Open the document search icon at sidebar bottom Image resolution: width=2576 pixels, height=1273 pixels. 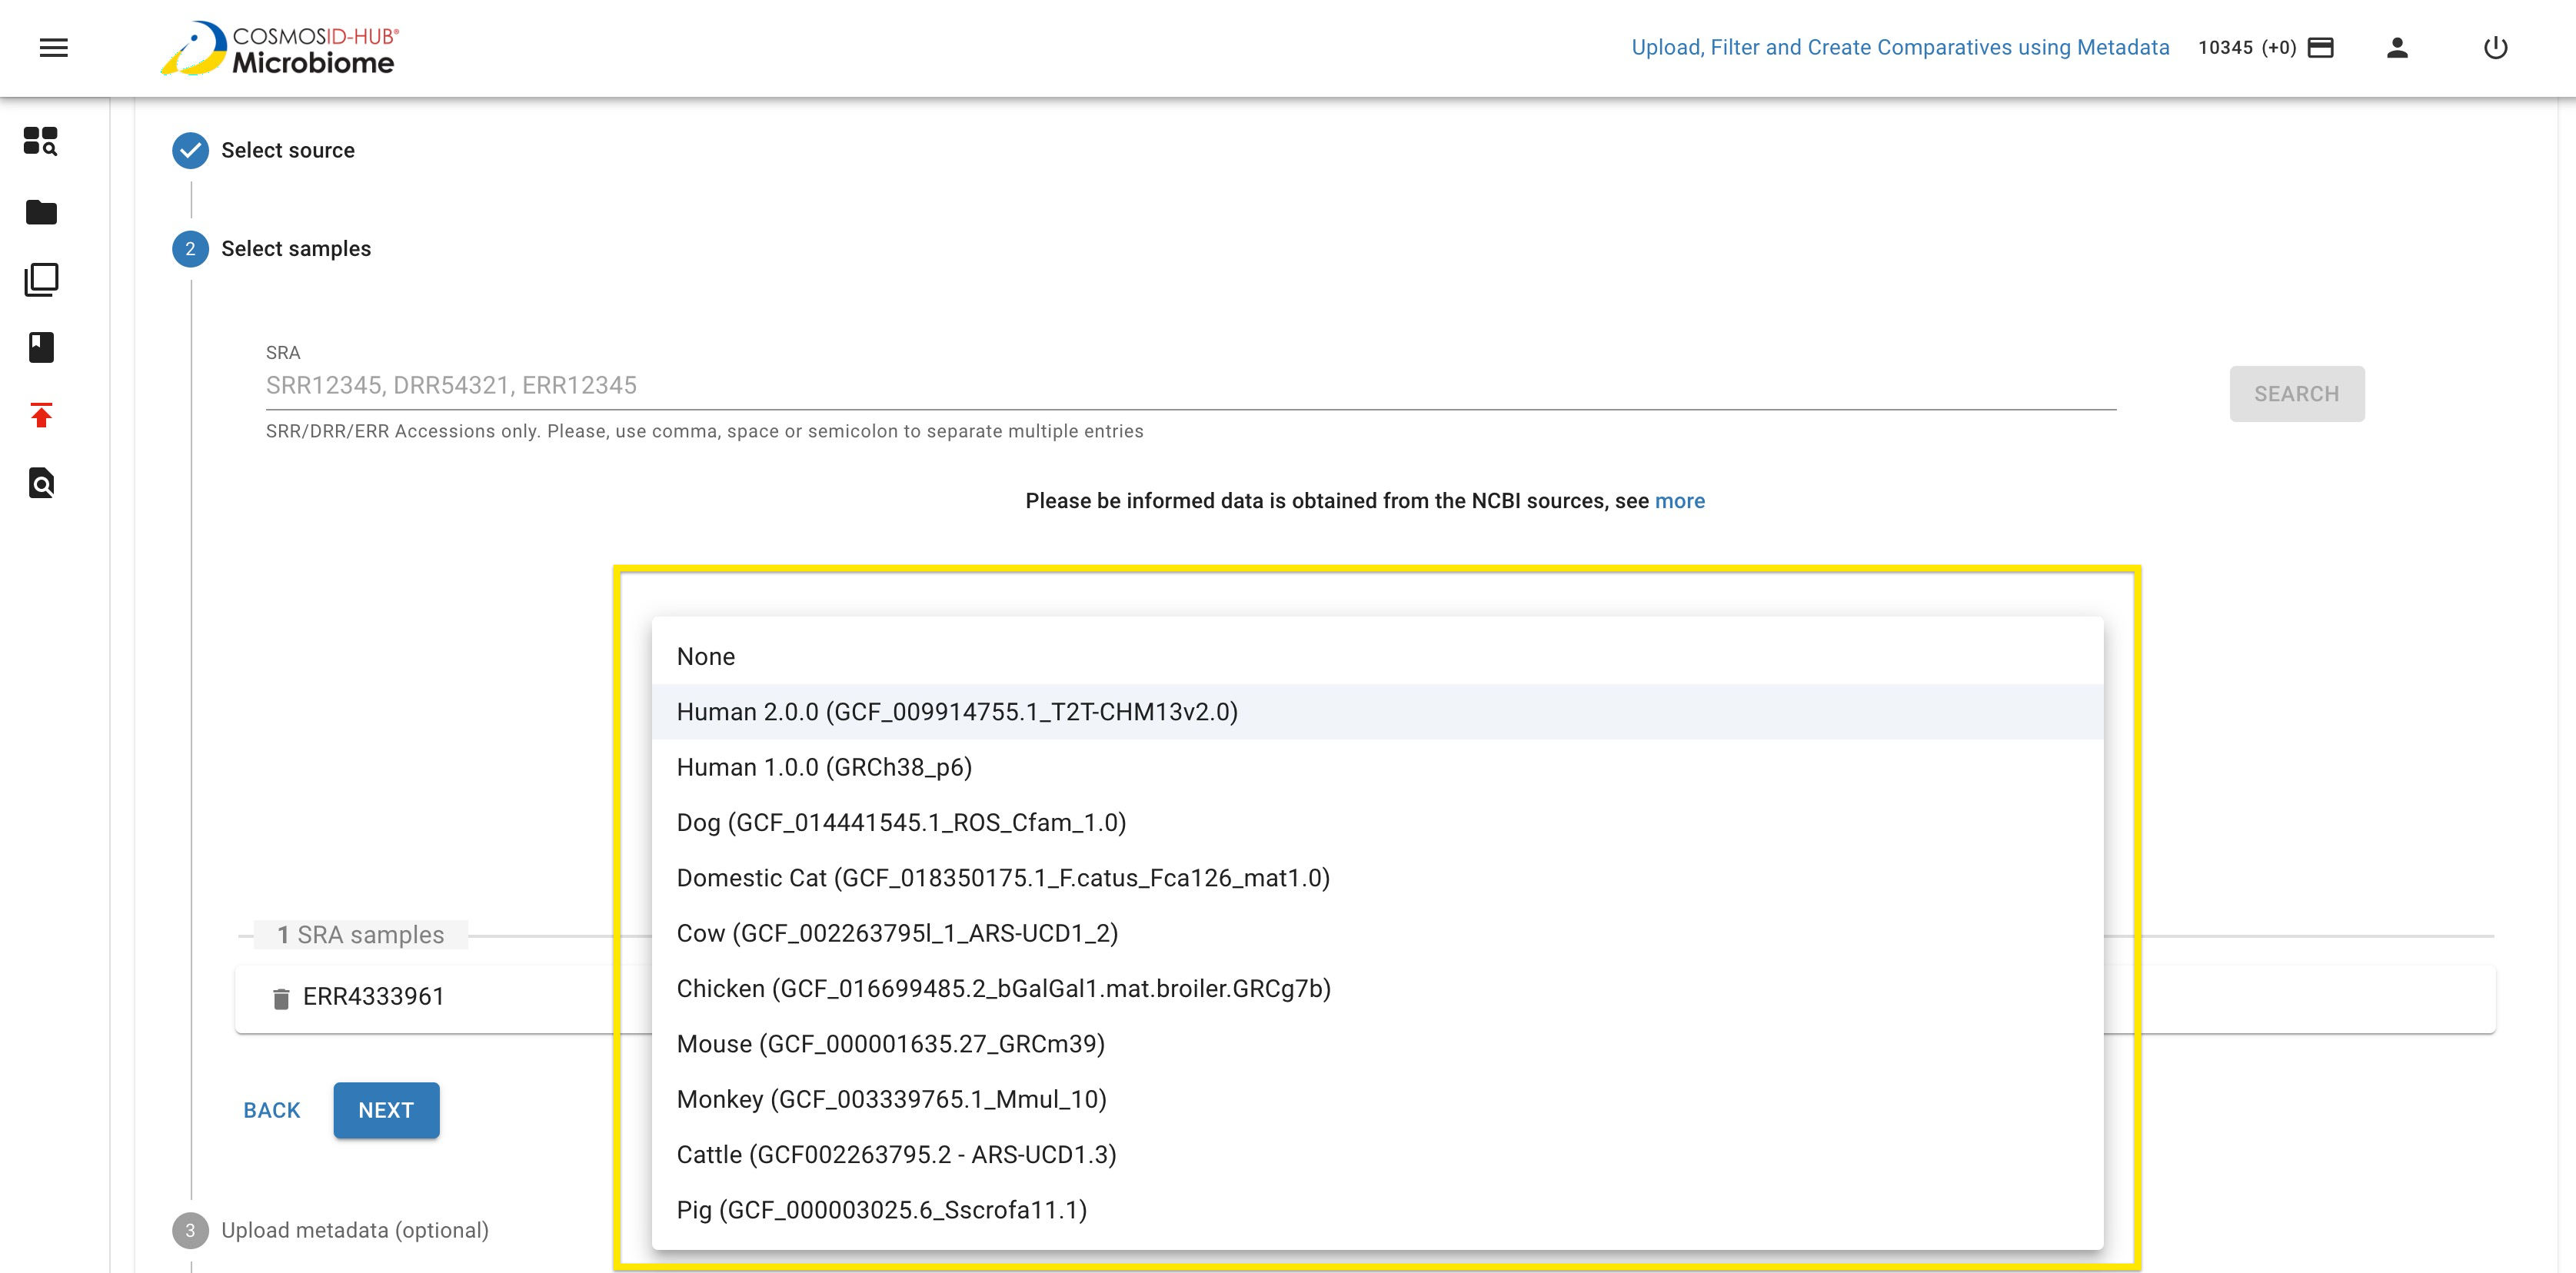click(40, 483)
